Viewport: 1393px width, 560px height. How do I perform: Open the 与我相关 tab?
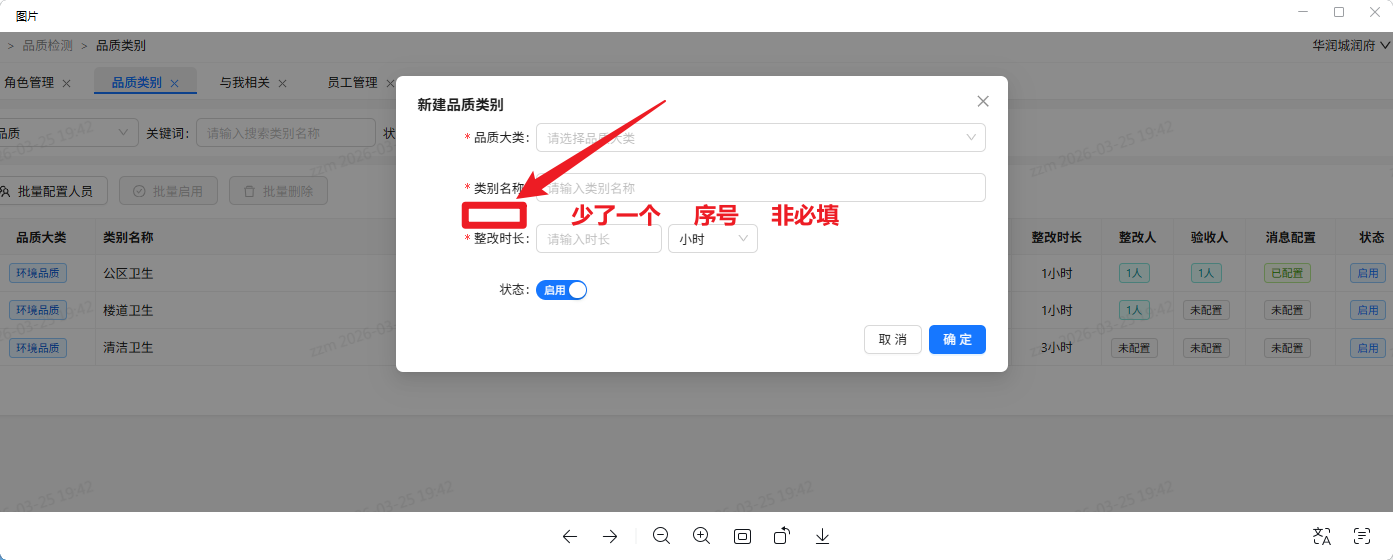click(x=245, y=83)
